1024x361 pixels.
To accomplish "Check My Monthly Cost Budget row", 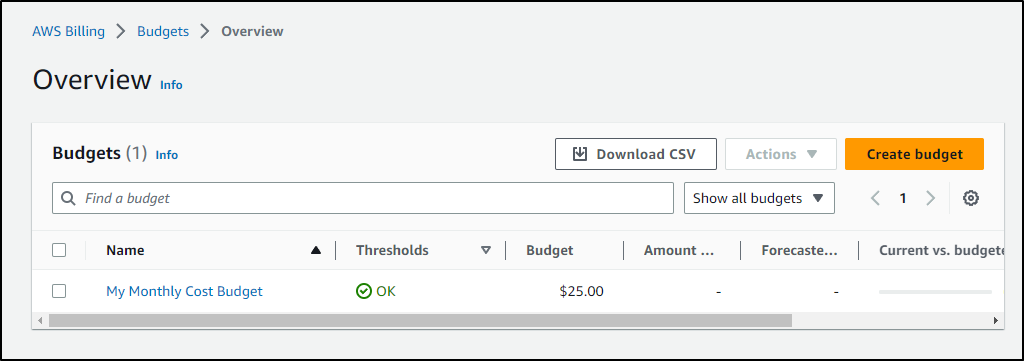I will point(59,291).
